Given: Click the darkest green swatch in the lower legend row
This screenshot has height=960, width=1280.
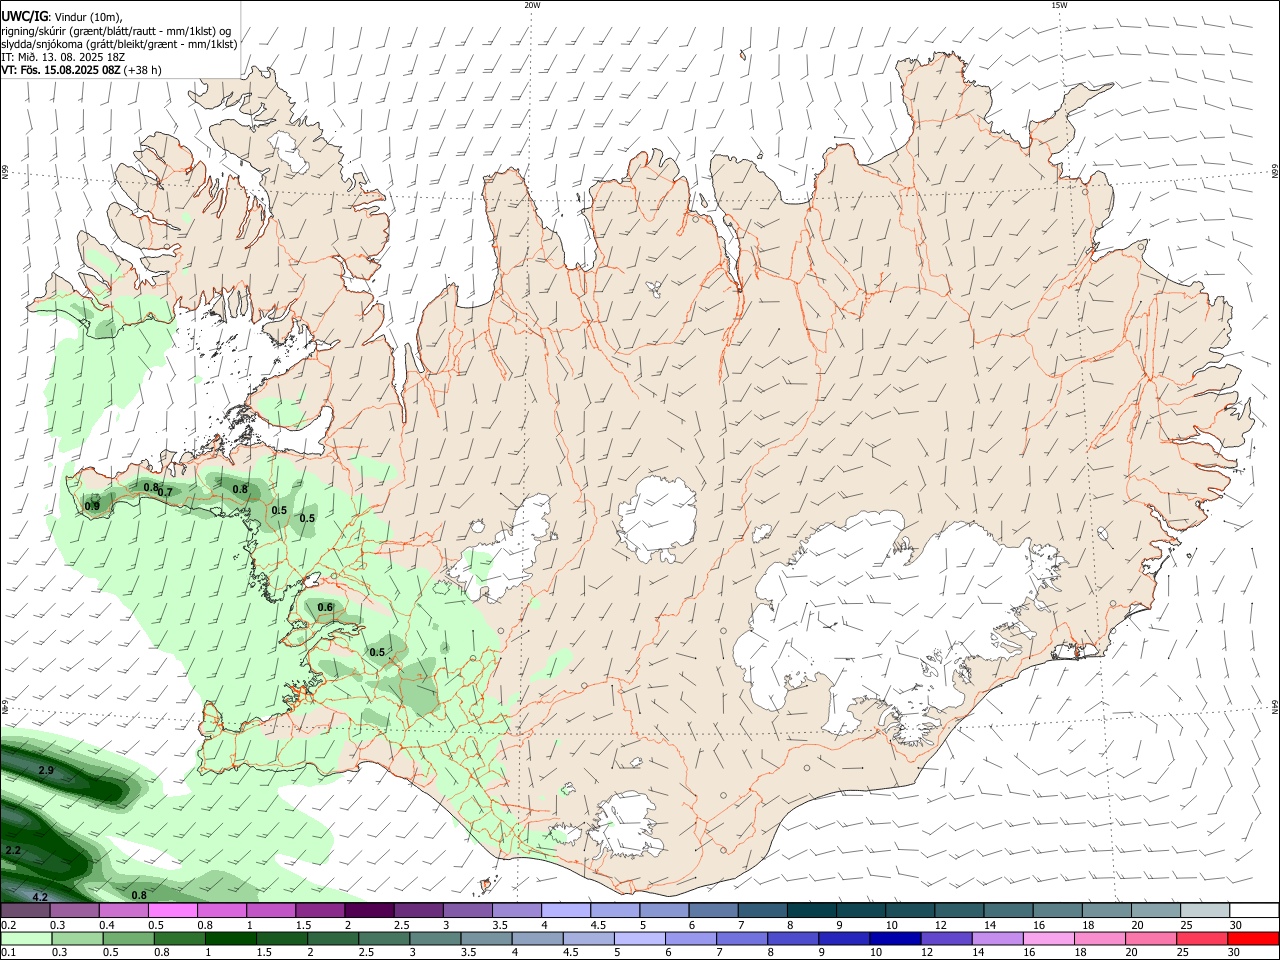Looking at the screenshot, I should tap(230, 939).
